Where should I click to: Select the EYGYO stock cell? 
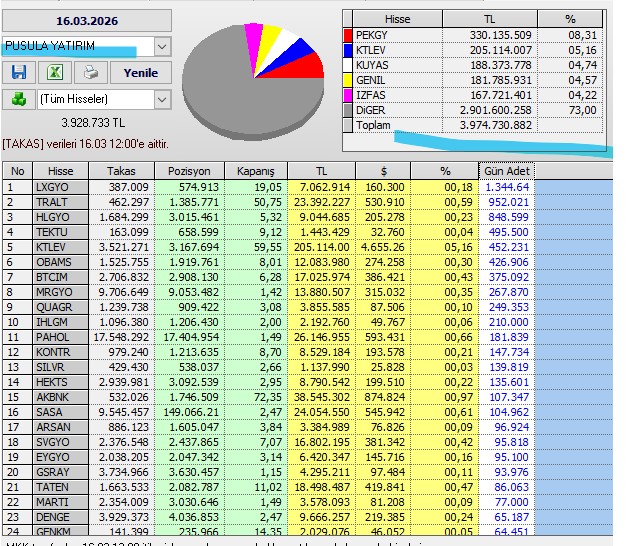tap(61, 457)
